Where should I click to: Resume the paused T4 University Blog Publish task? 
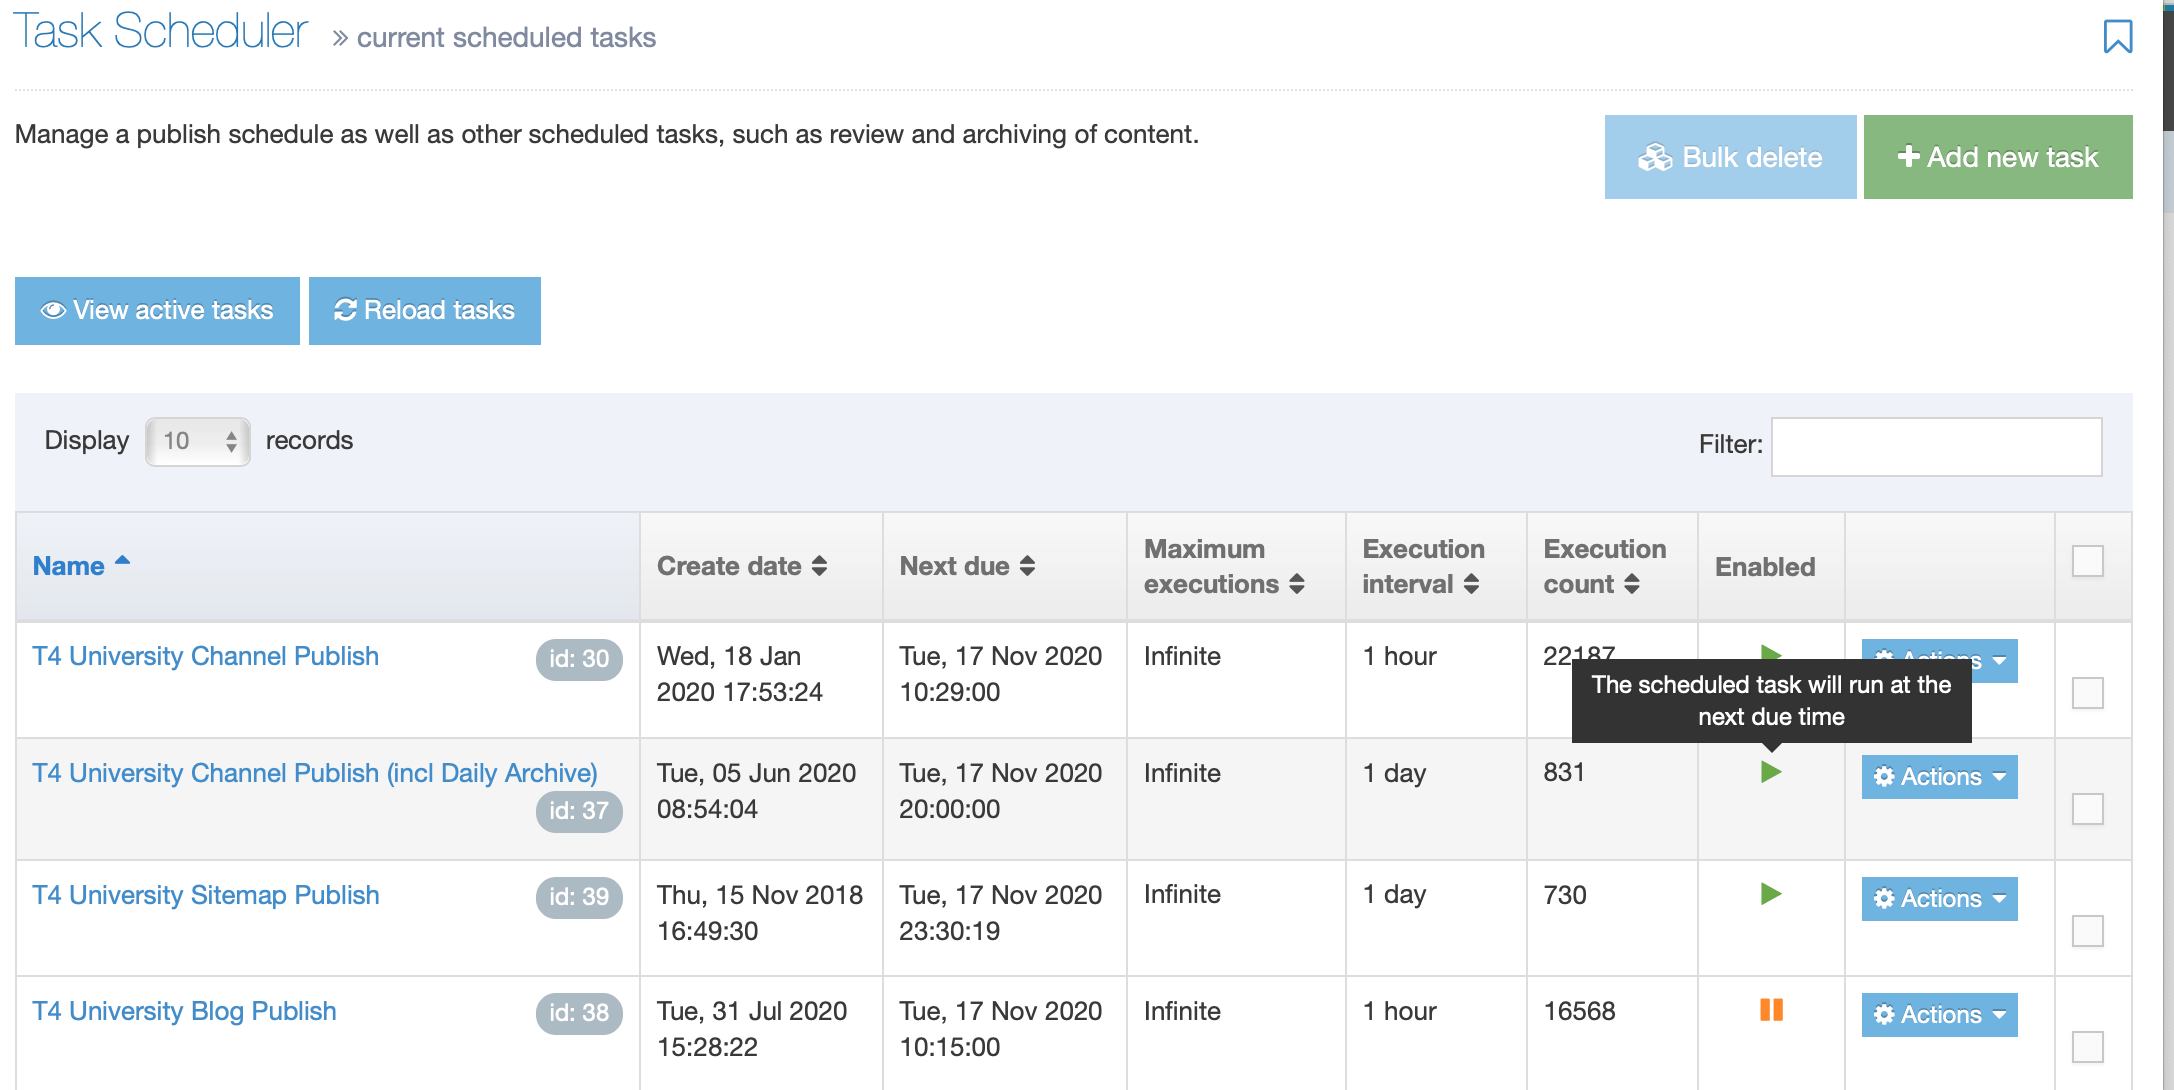(x=1771, y=1012)
